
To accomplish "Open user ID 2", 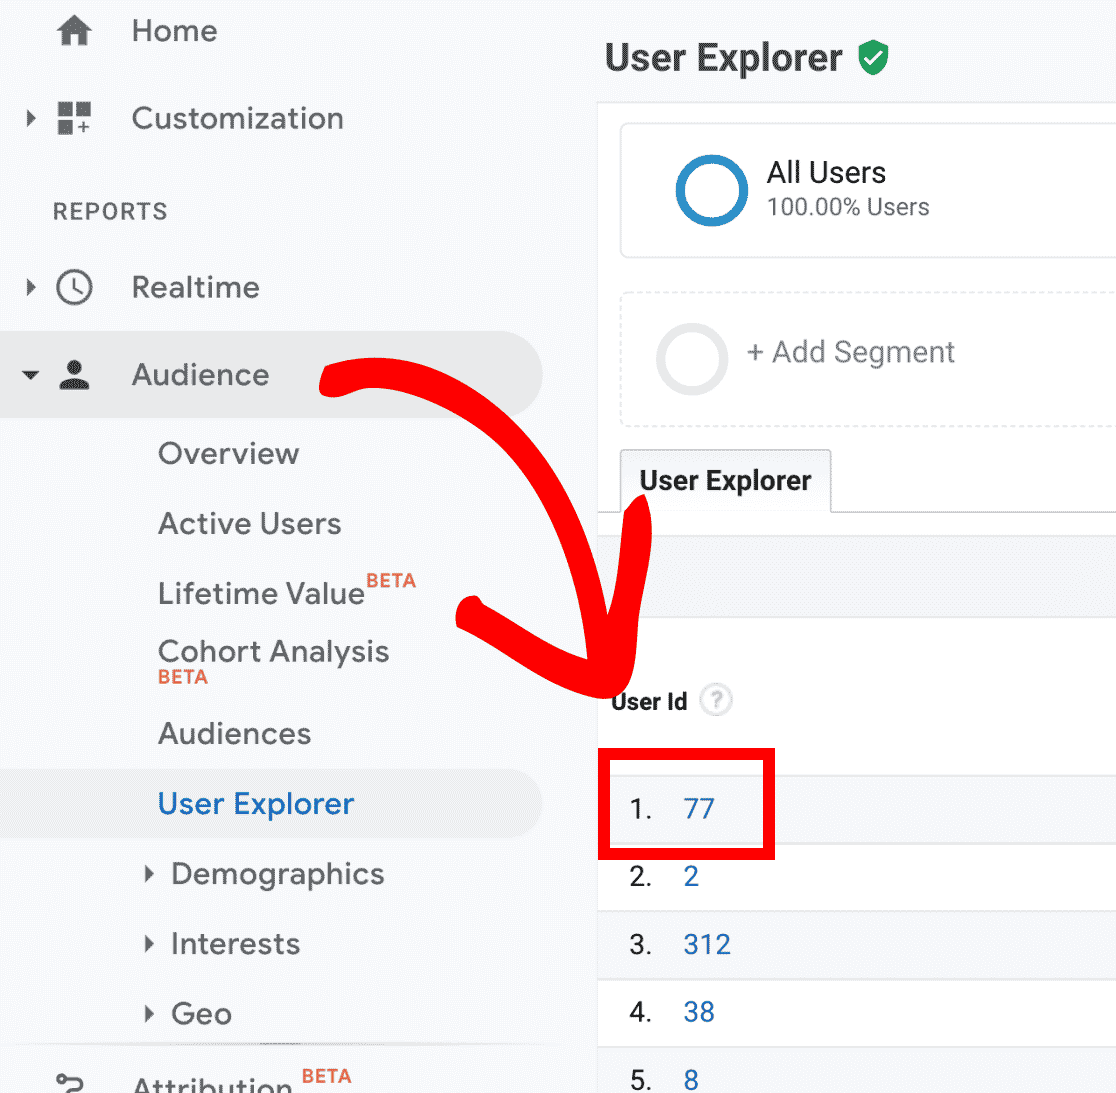I will click(691, 876).
